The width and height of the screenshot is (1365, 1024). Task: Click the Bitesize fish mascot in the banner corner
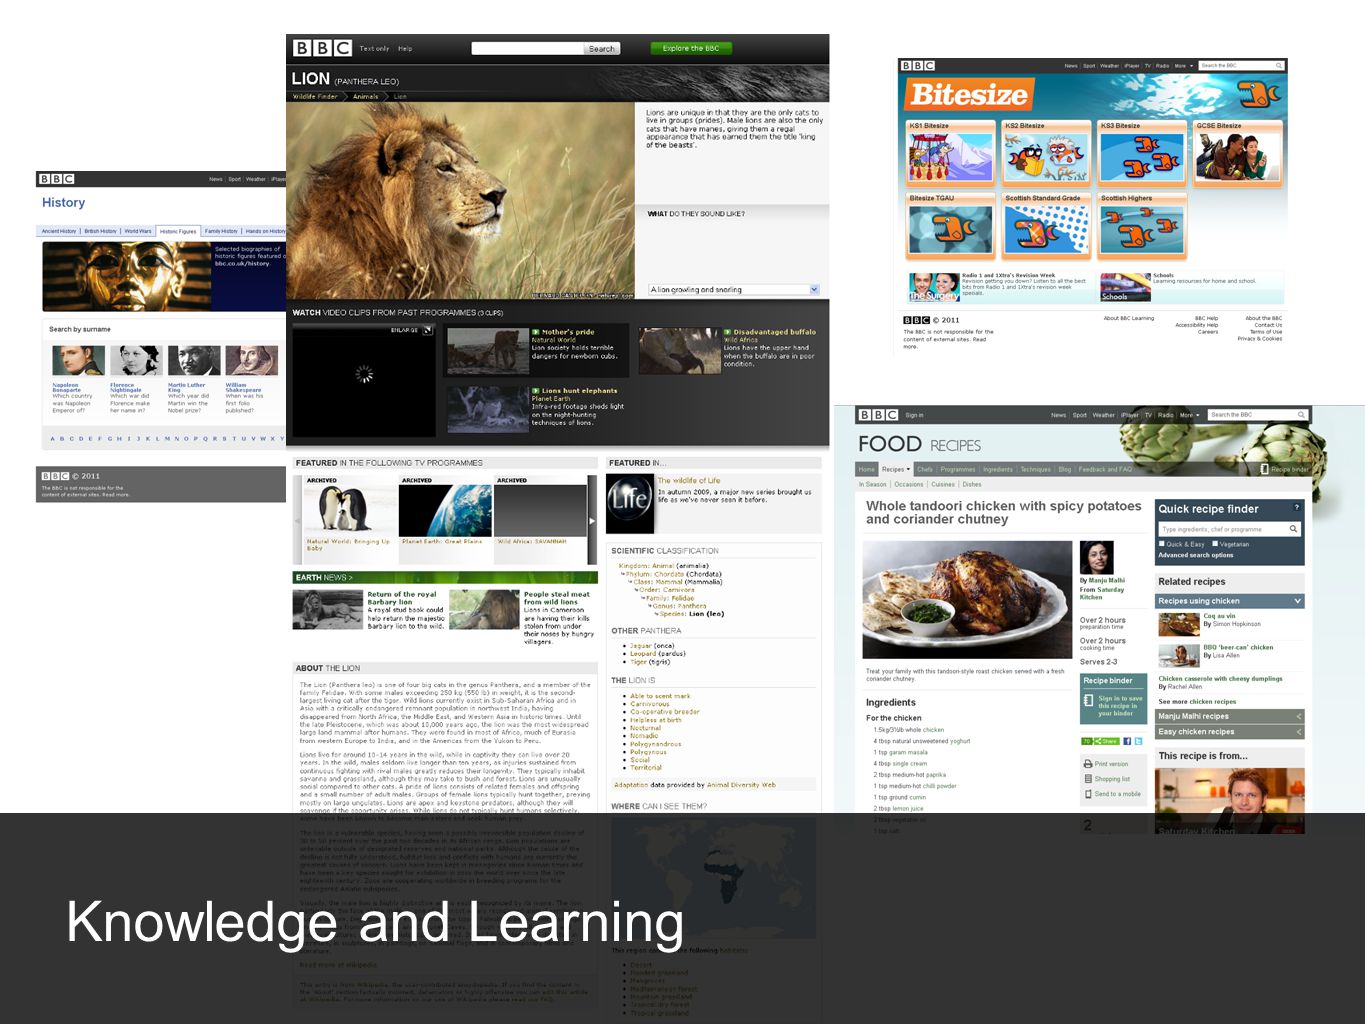pyautogui.click(x=1258, y=93)
